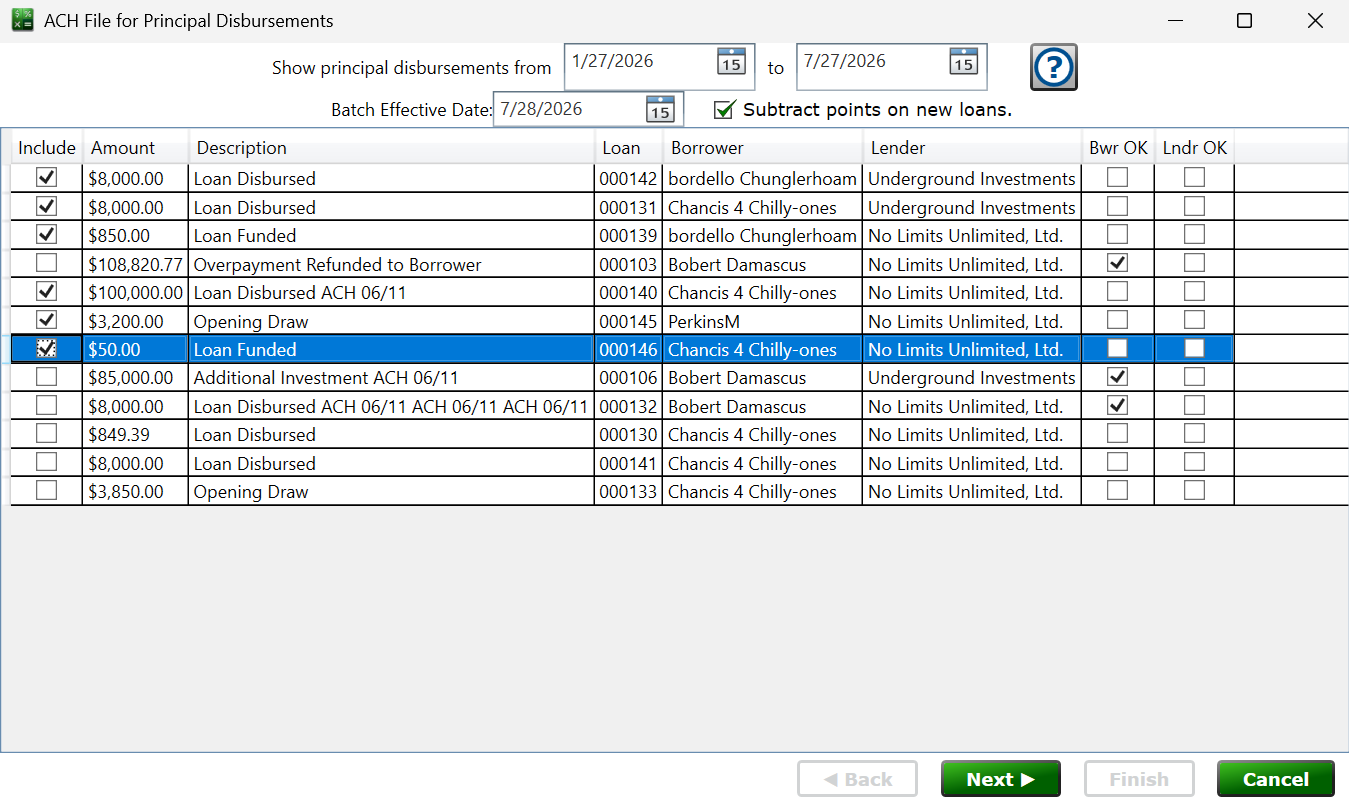Uncheck Include for loan 000139
1349x812 pixels.
pos(46,235)
